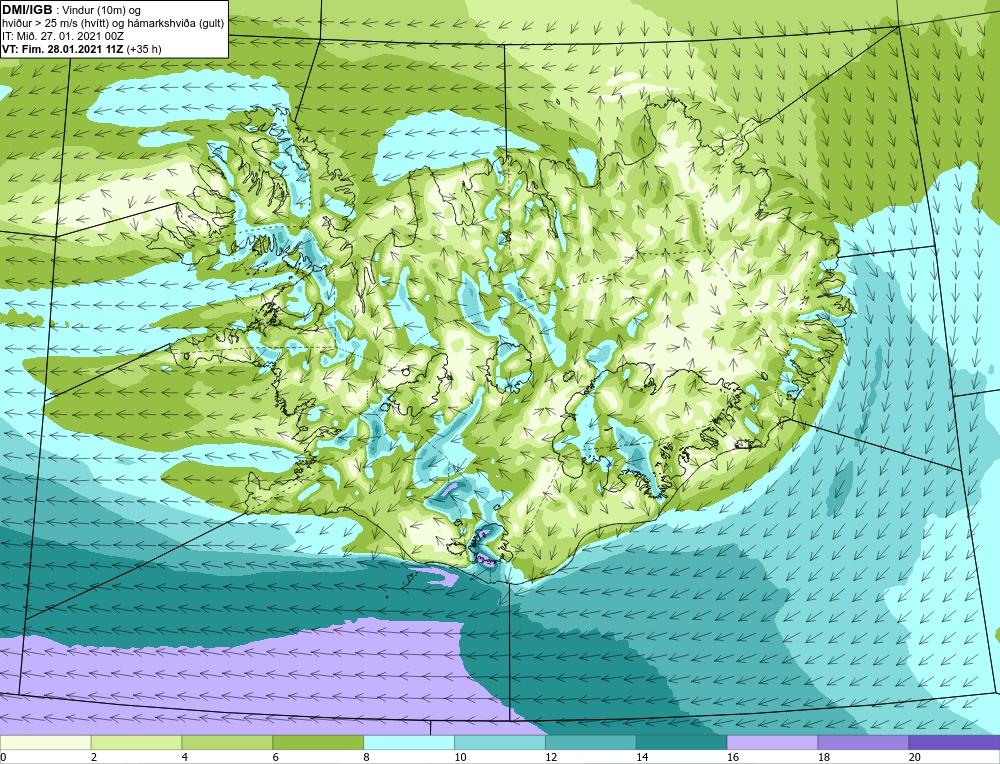Click the 8–10 m/s light cyan legend swatch
The height and width of the screenshot is (764, 1000).
pos(409,742)
